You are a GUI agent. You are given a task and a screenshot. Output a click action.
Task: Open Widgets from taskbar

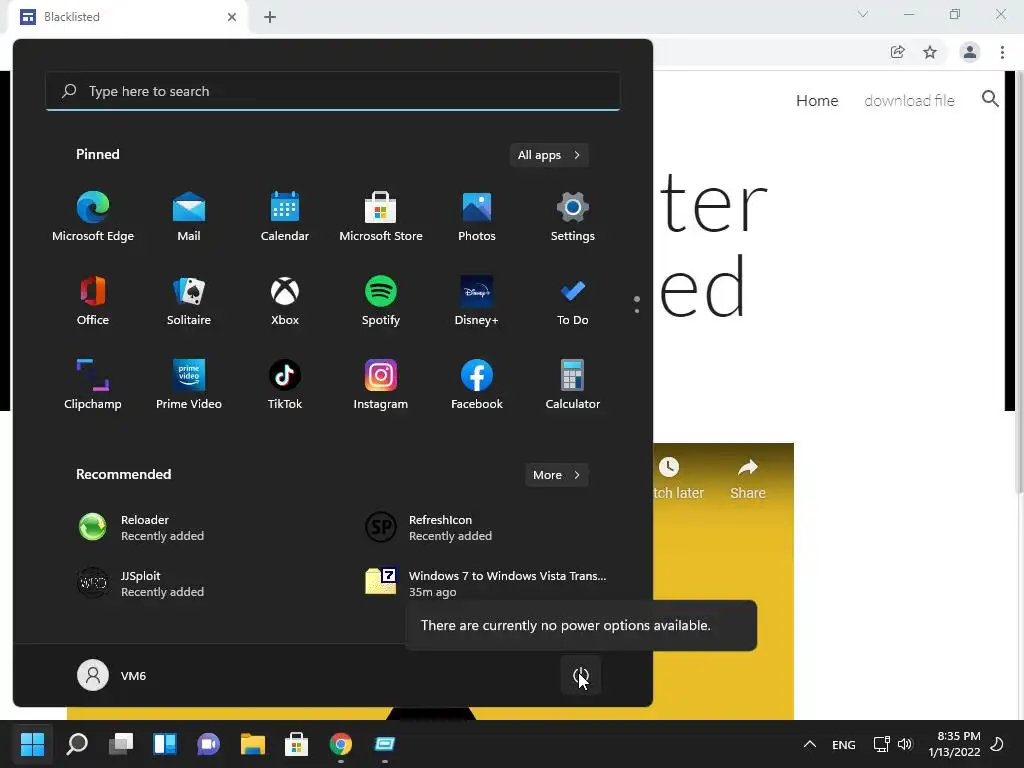pos(165,744)
